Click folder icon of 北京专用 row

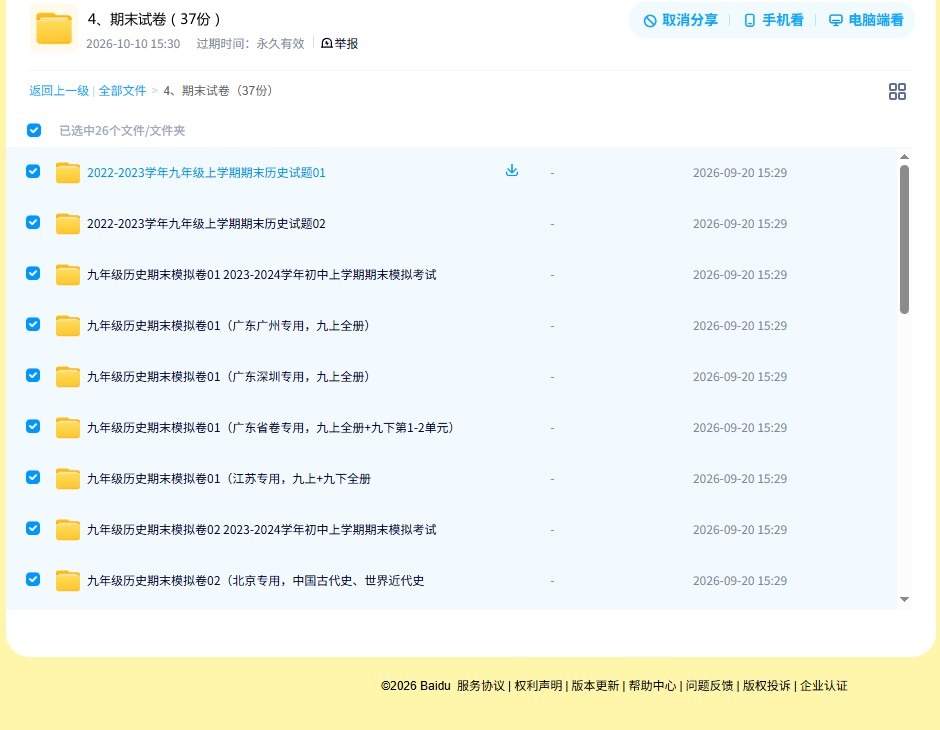[x=68, y=580]
